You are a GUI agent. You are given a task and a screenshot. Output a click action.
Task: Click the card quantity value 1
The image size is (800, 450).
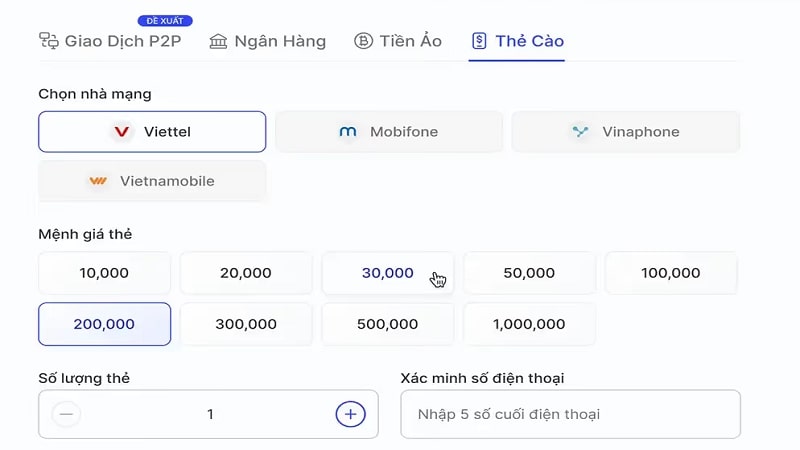coord(210,414)
